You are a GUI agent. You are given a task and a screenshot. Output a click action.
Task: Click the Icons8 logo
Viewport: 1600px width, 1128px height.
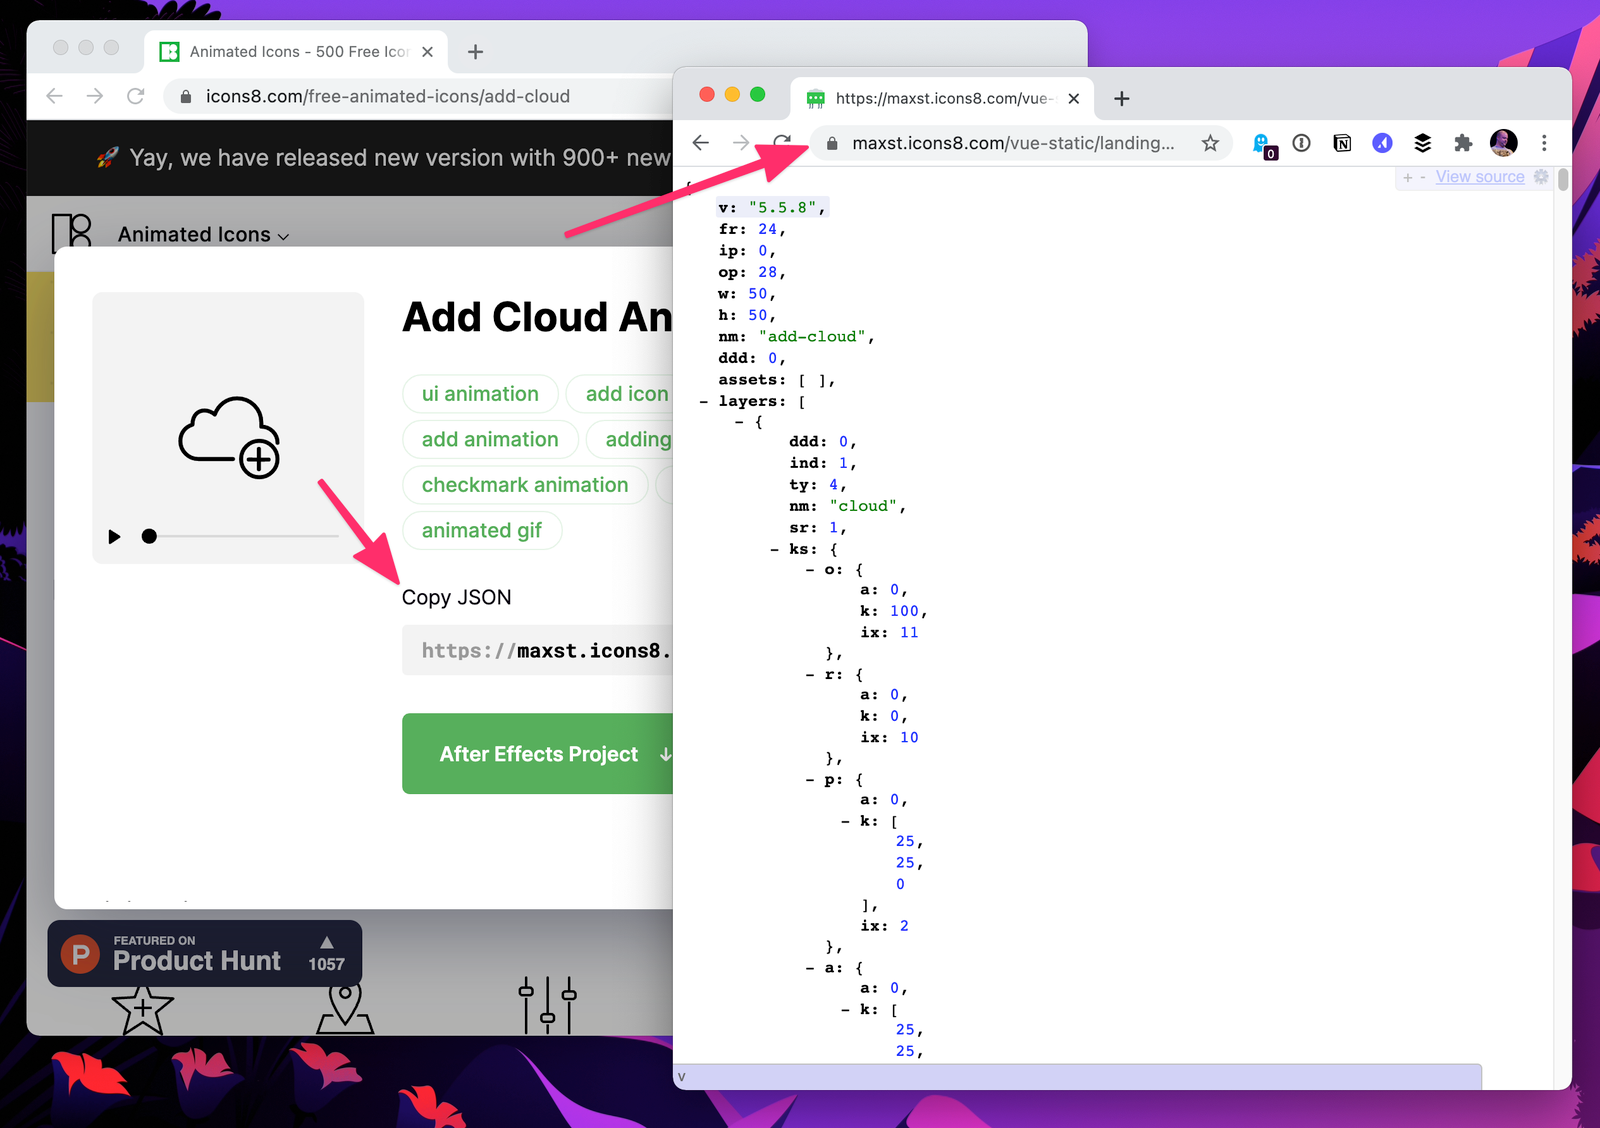pyautogui.click(x=71, y=233)
